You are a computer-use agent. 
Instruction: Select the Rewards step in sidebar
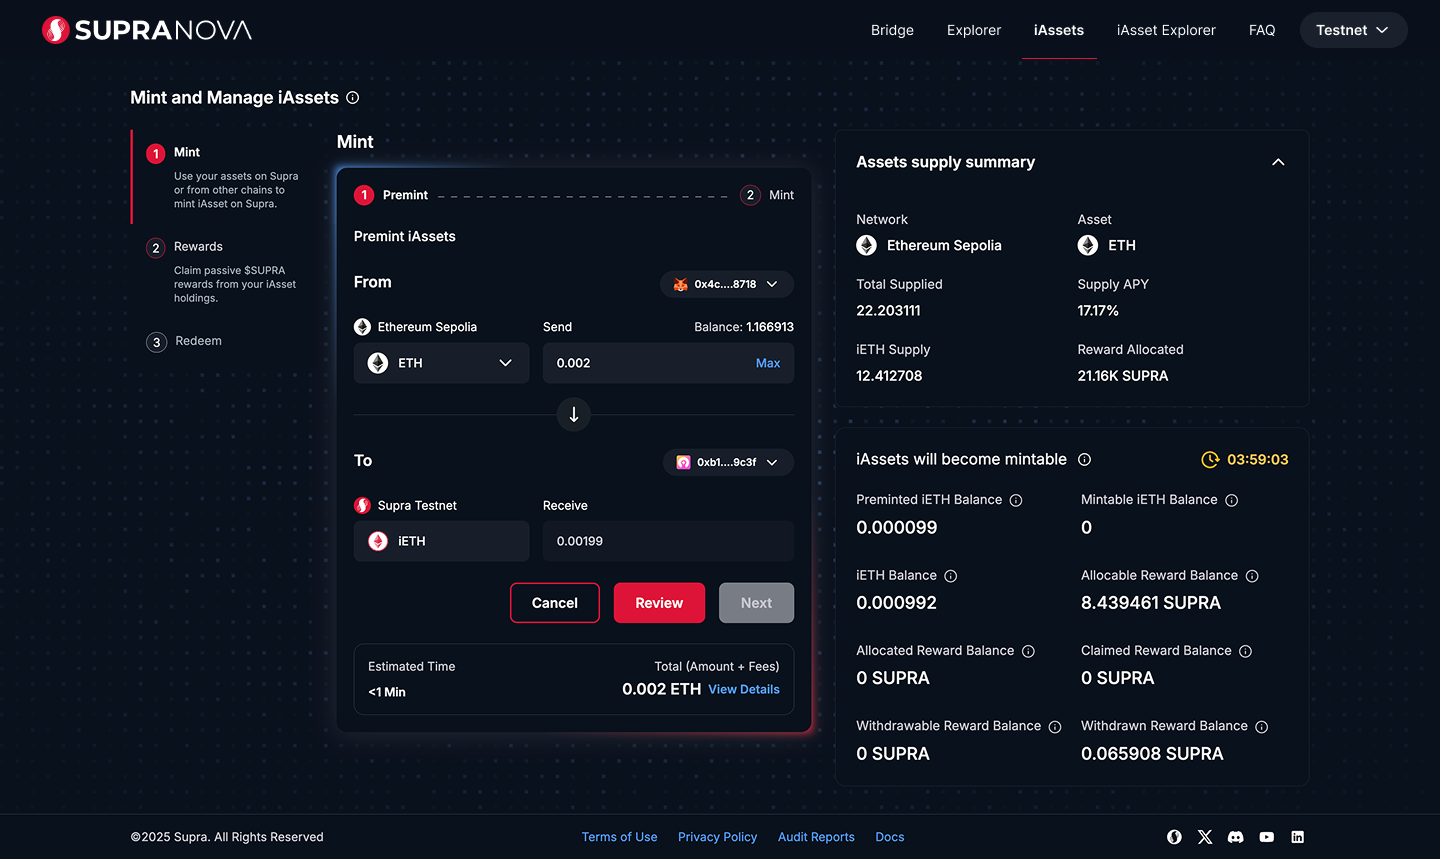223,271
